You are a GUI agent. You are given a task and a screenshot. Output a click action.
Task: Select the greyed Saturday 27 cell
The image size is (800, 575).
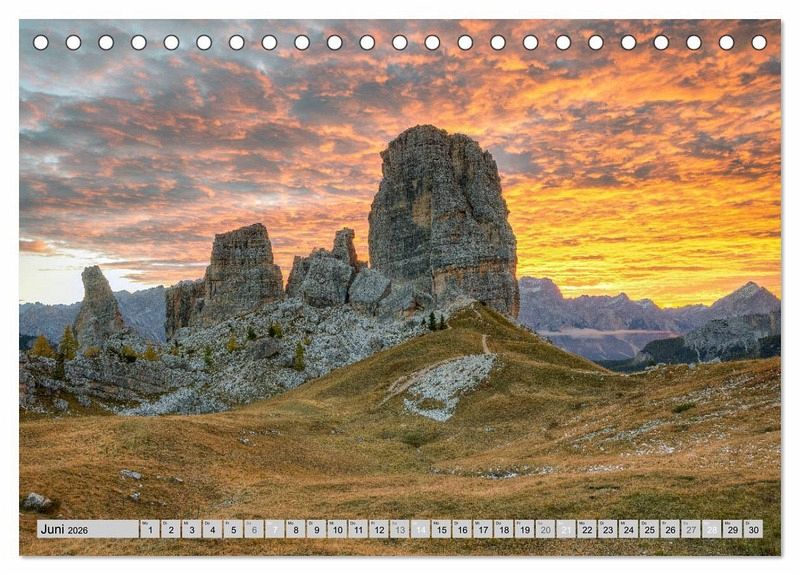691,529
